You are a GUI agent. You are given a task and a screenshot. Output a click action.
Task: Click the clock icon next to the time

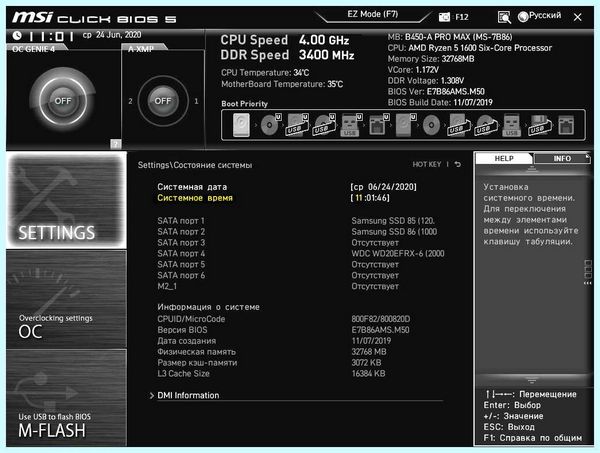point(17,36)
